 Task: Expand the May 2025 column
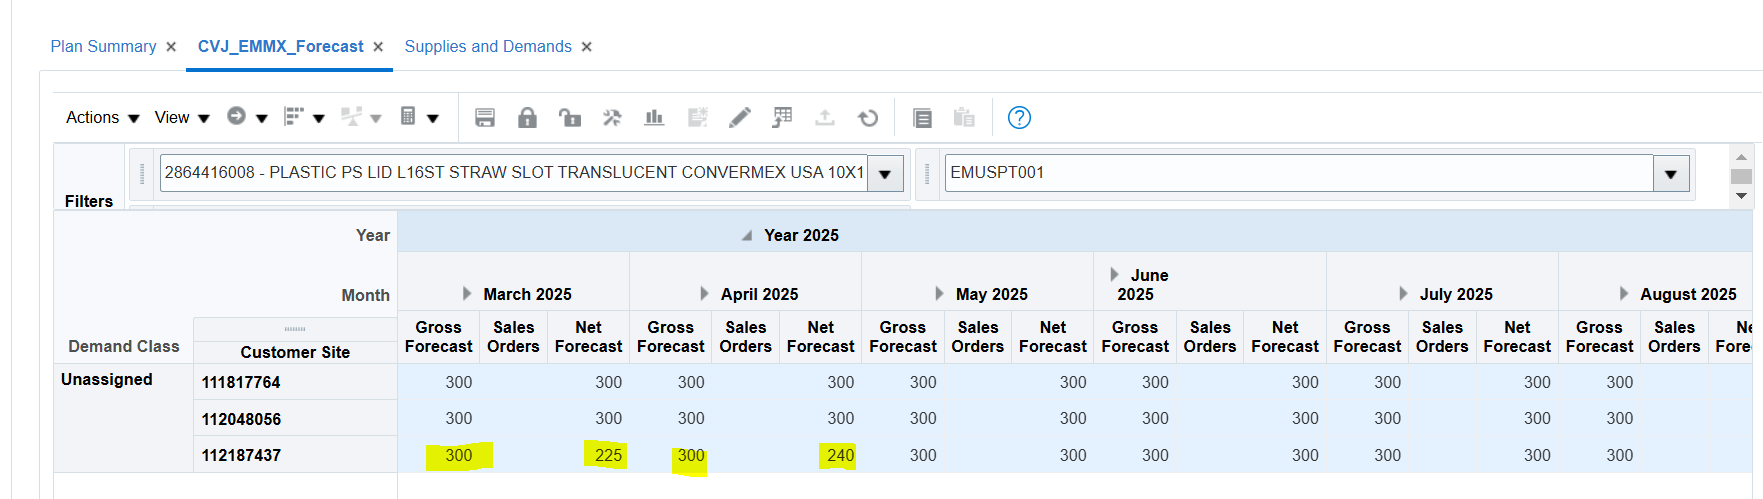940,294
